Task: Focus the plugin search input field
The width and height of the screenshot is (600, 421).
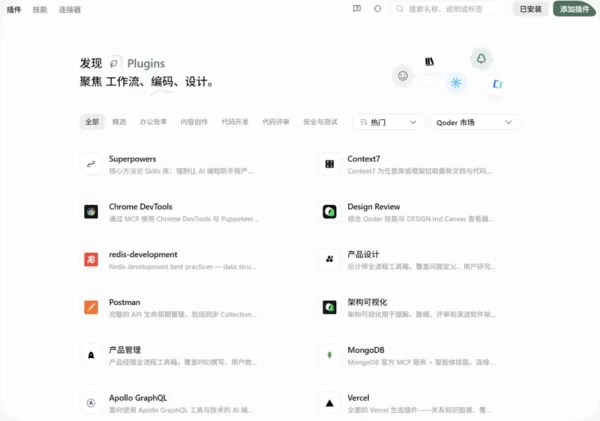Action: click(x=450, y=9)
